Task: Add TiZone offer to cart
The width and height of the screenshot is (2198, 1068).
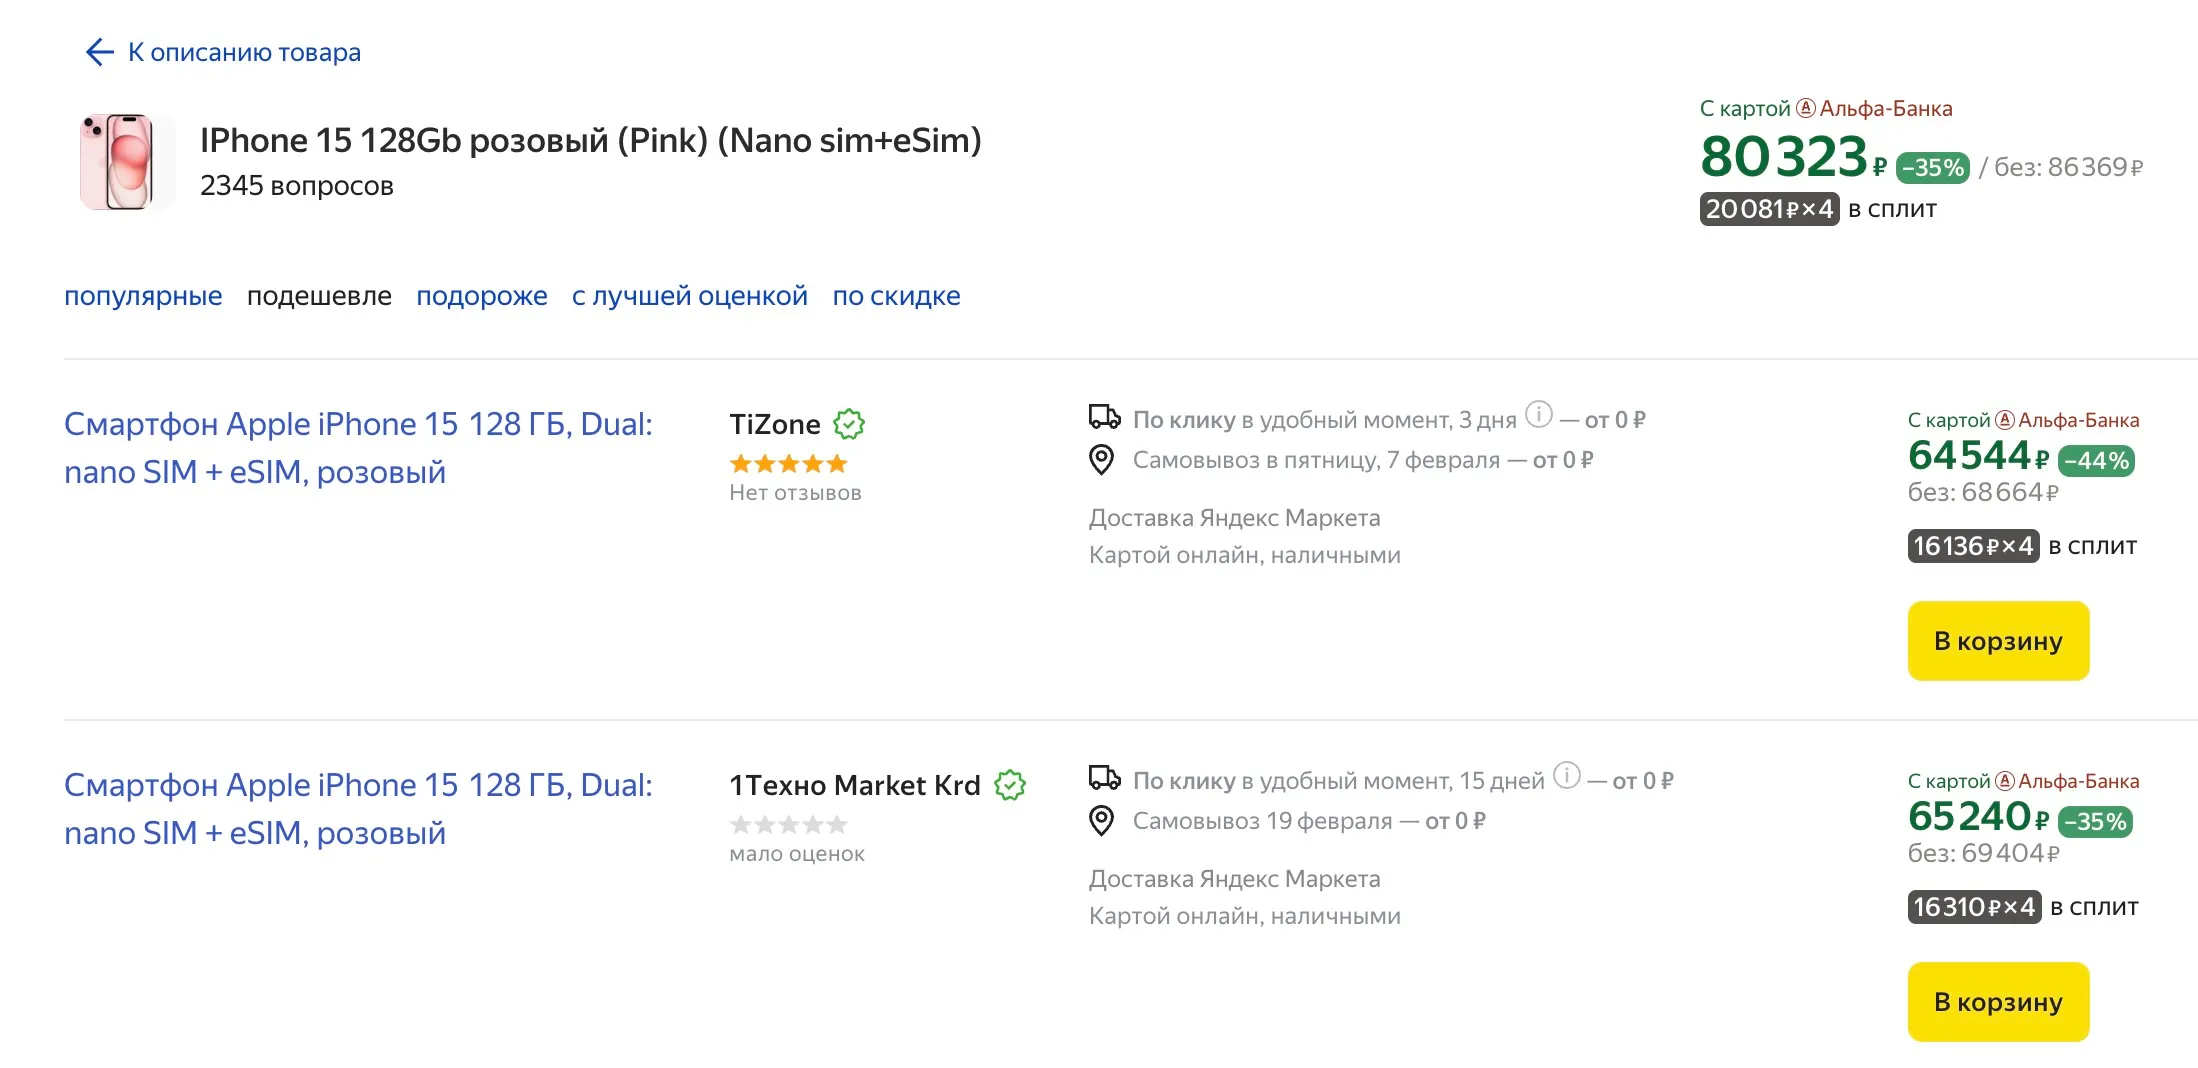Action: 1997,641
